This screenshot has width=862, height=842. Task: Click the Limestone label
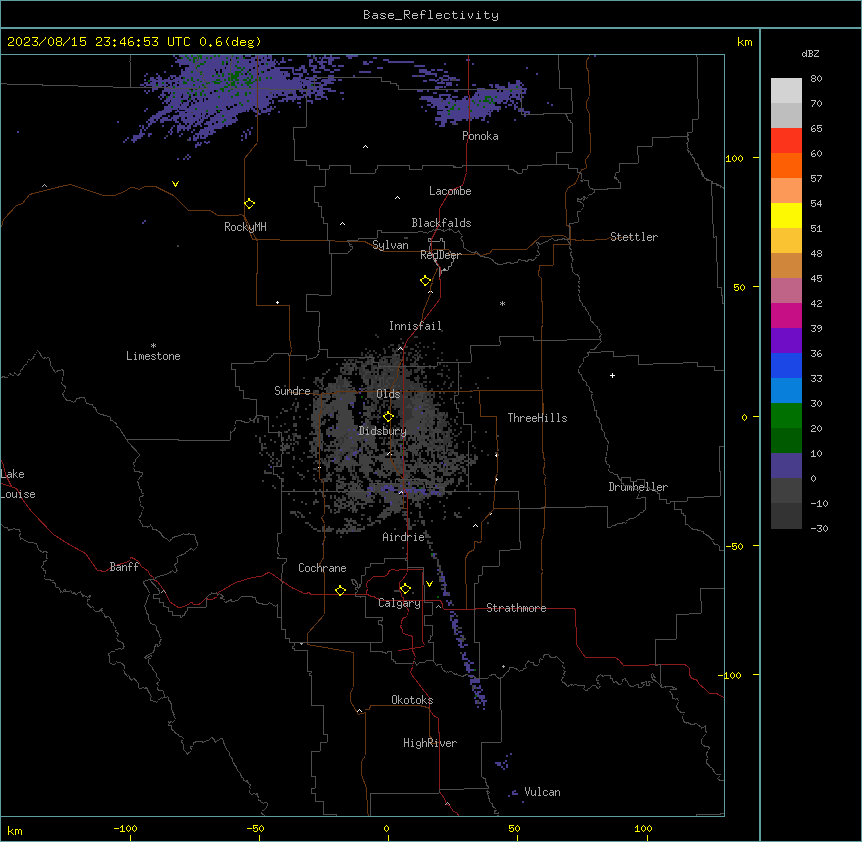(x=153, y=356)
